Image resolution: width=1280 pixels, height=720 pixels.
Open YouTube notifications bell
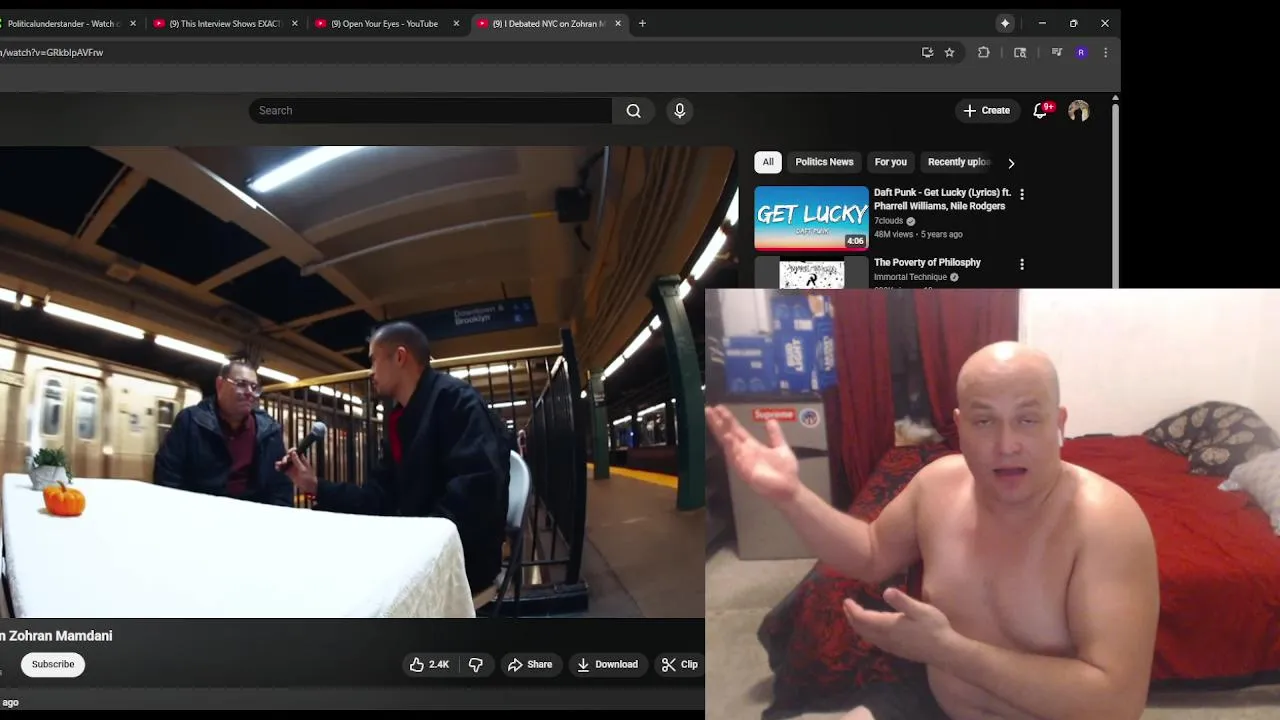(1040, 111)
